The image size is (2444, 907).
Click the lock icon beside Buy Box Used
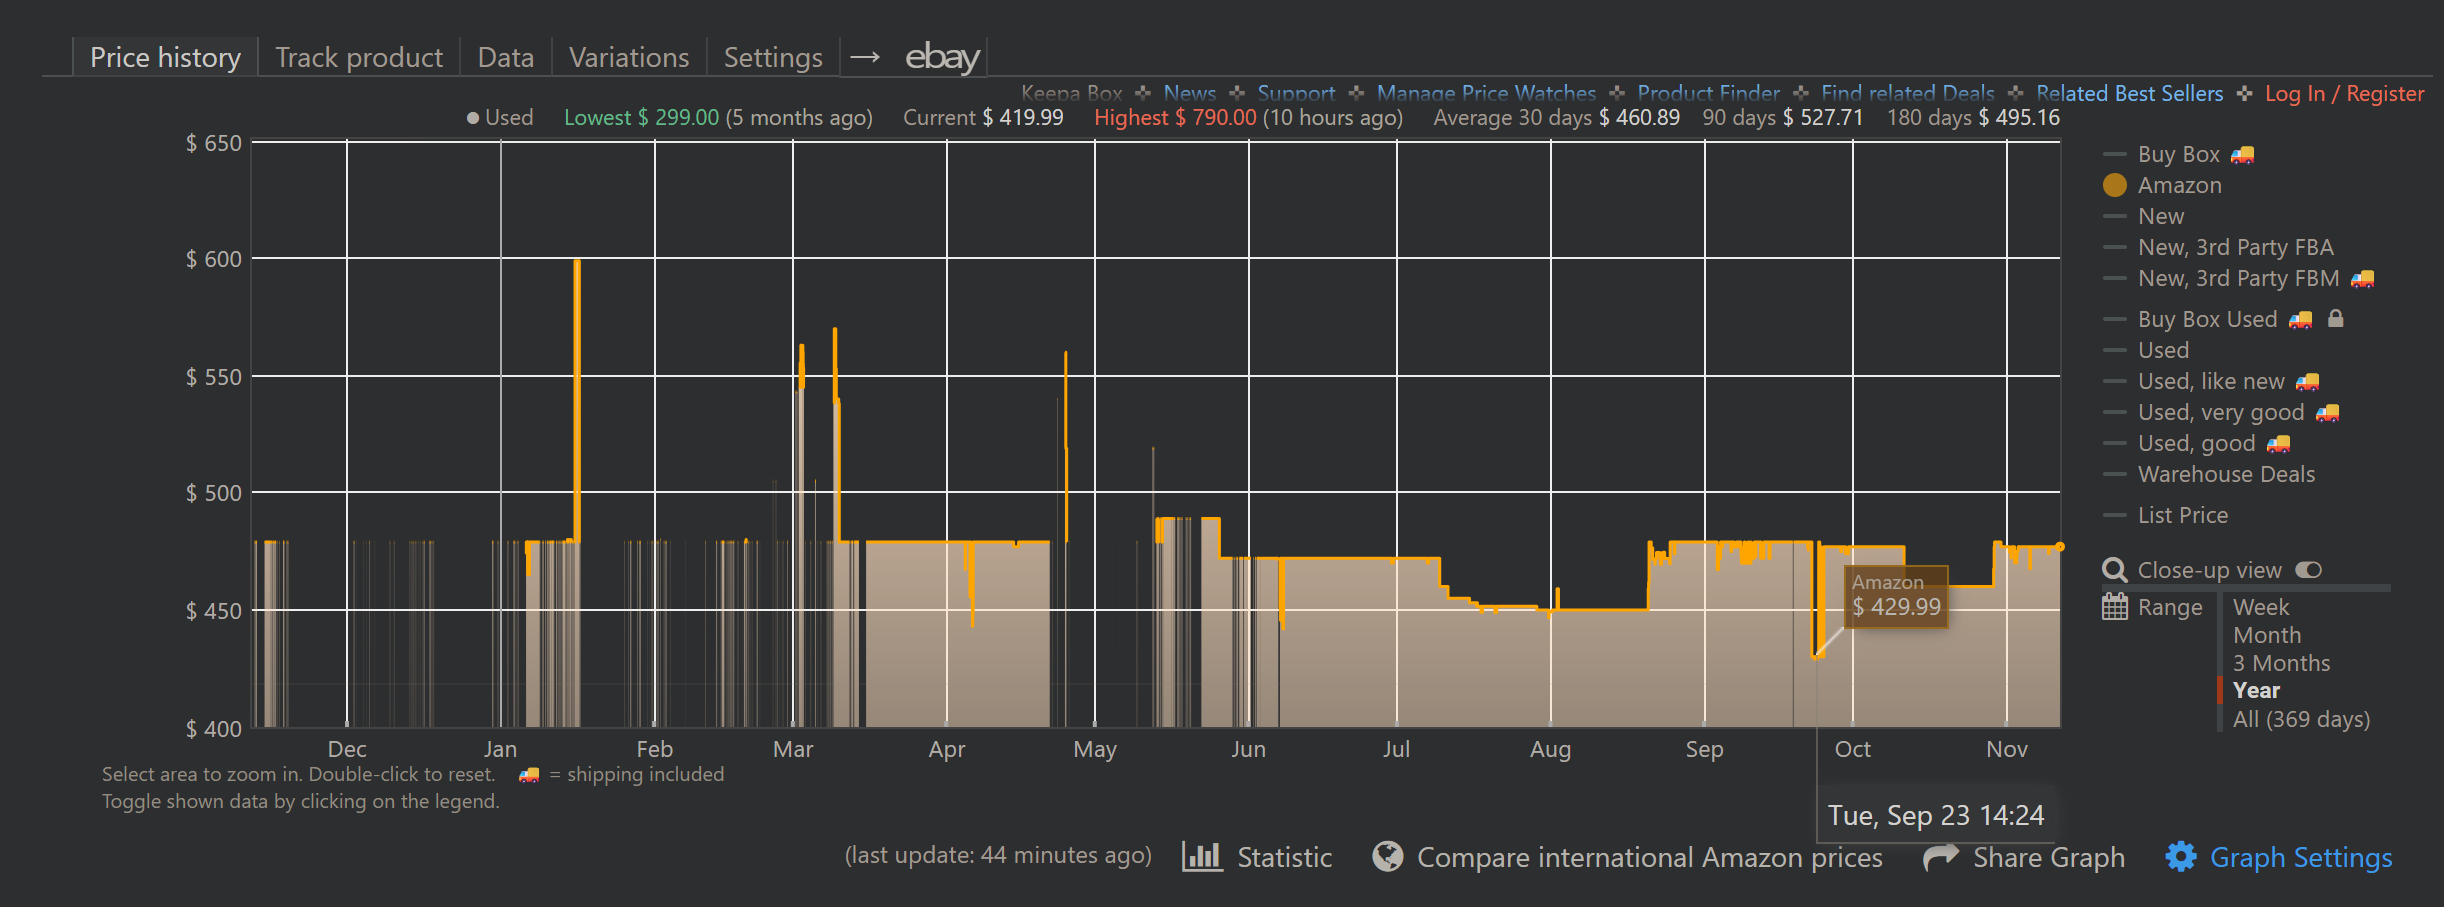(x=2336, y=318)
